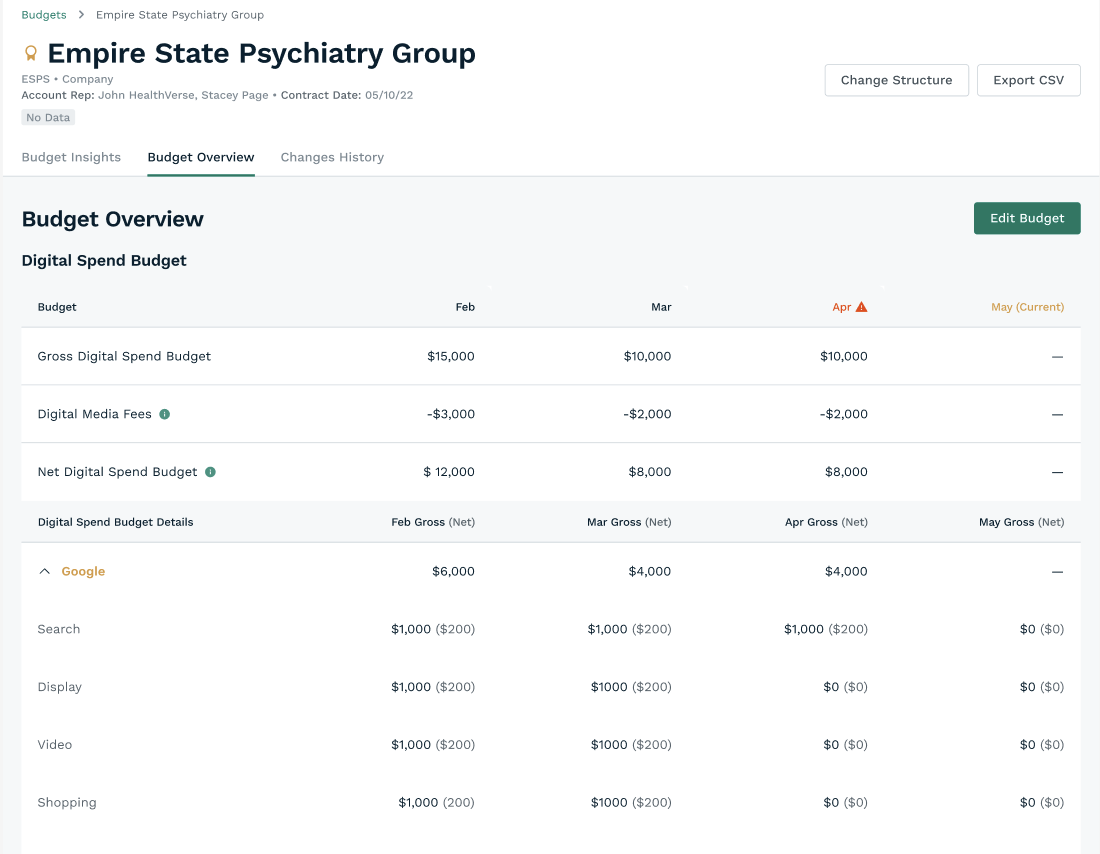
Task: Select the Budget Overview tab
Action: [x=201, y=157]
